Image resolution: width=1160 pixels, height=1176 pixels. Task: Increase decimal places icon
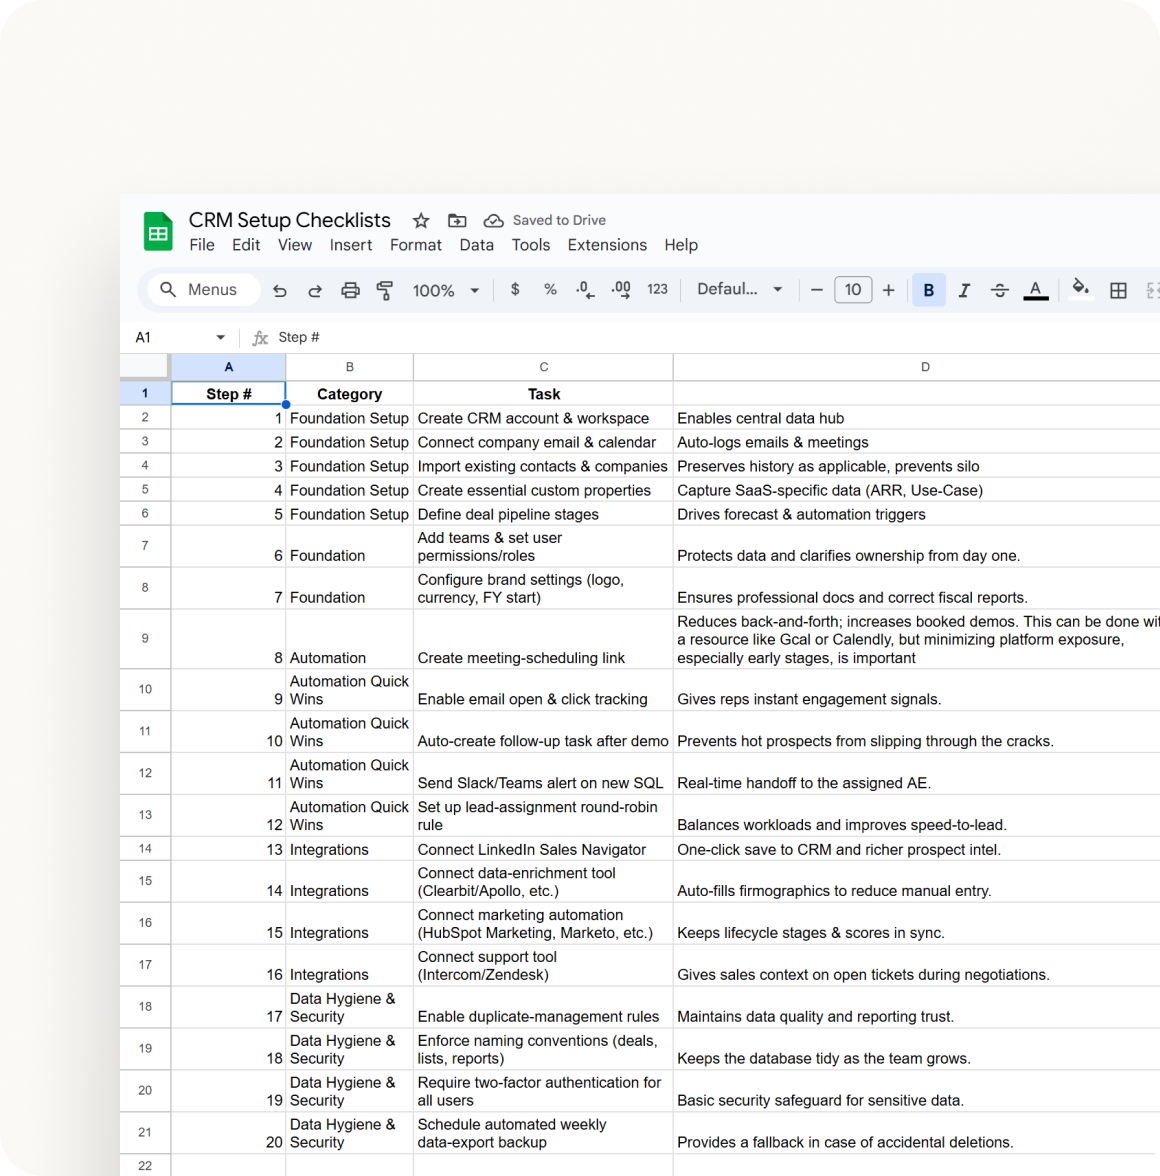click(621, 290)
